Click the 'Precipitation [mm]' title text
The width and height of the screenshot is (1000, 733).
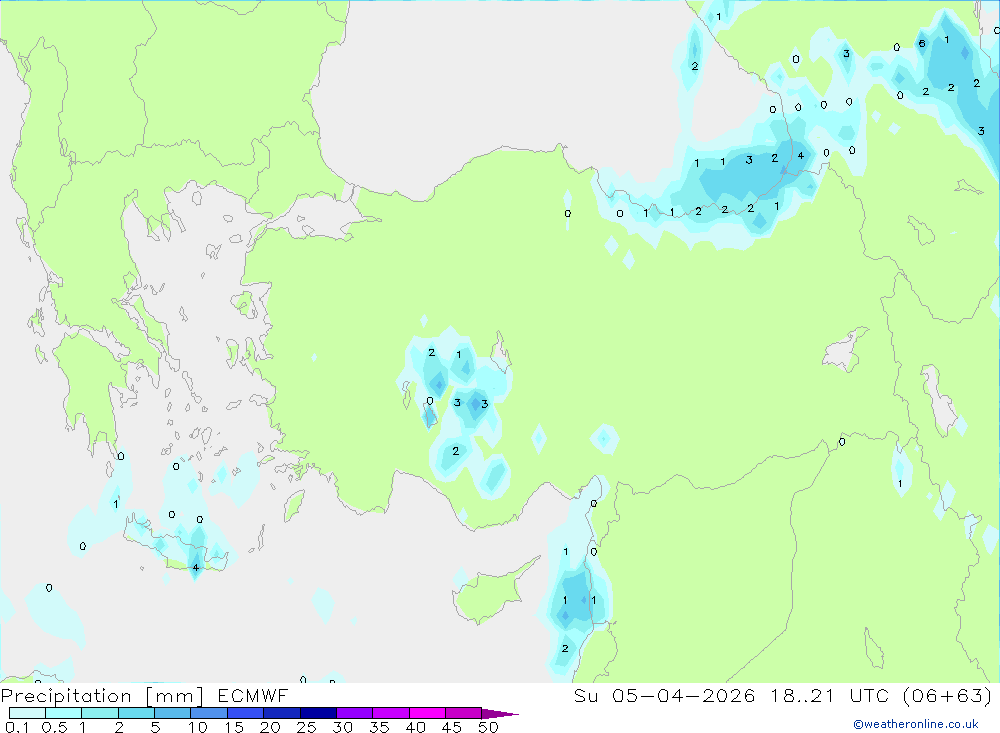tap(102, 696)
